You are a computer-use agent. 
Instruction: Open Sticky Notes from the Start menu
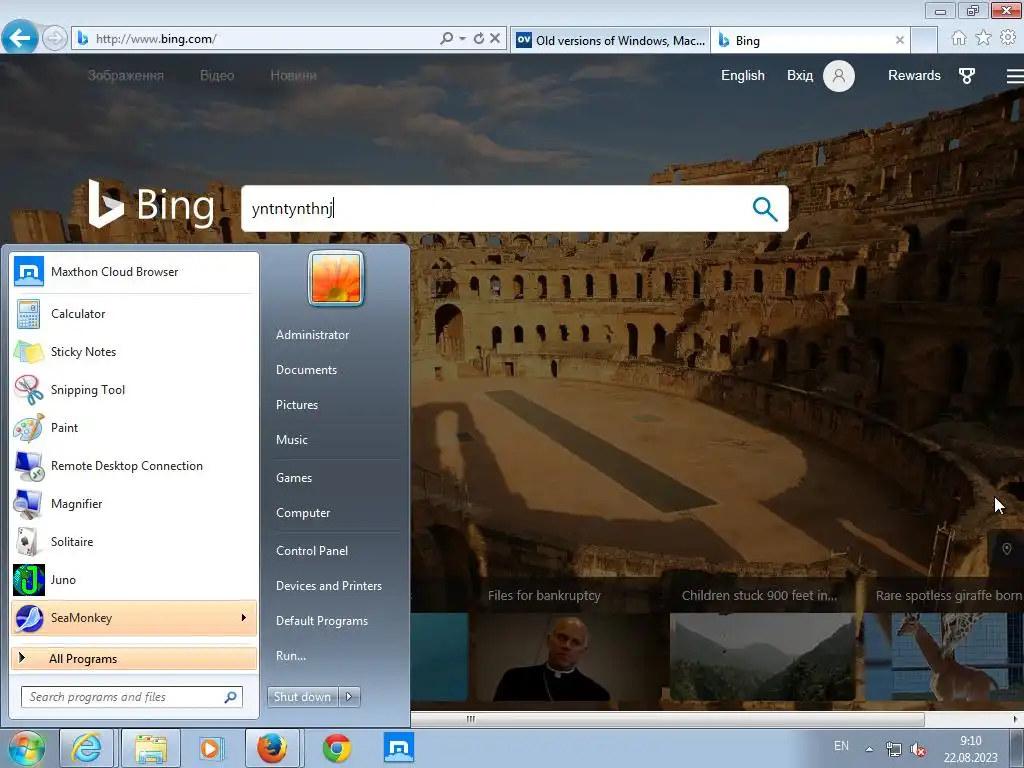(134, 352)
